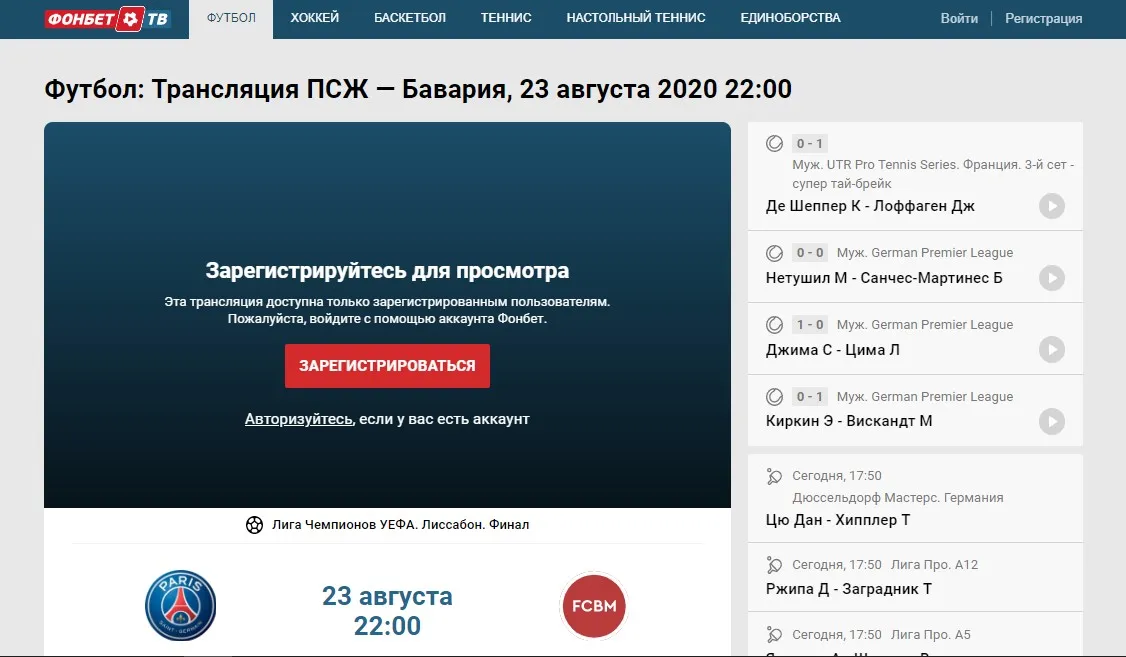The height and width of the screenshot is (657, 1126).
Task: Play the Де Шеппер К - Лоффаген Дж stream
Action: tap(1051, 206)
